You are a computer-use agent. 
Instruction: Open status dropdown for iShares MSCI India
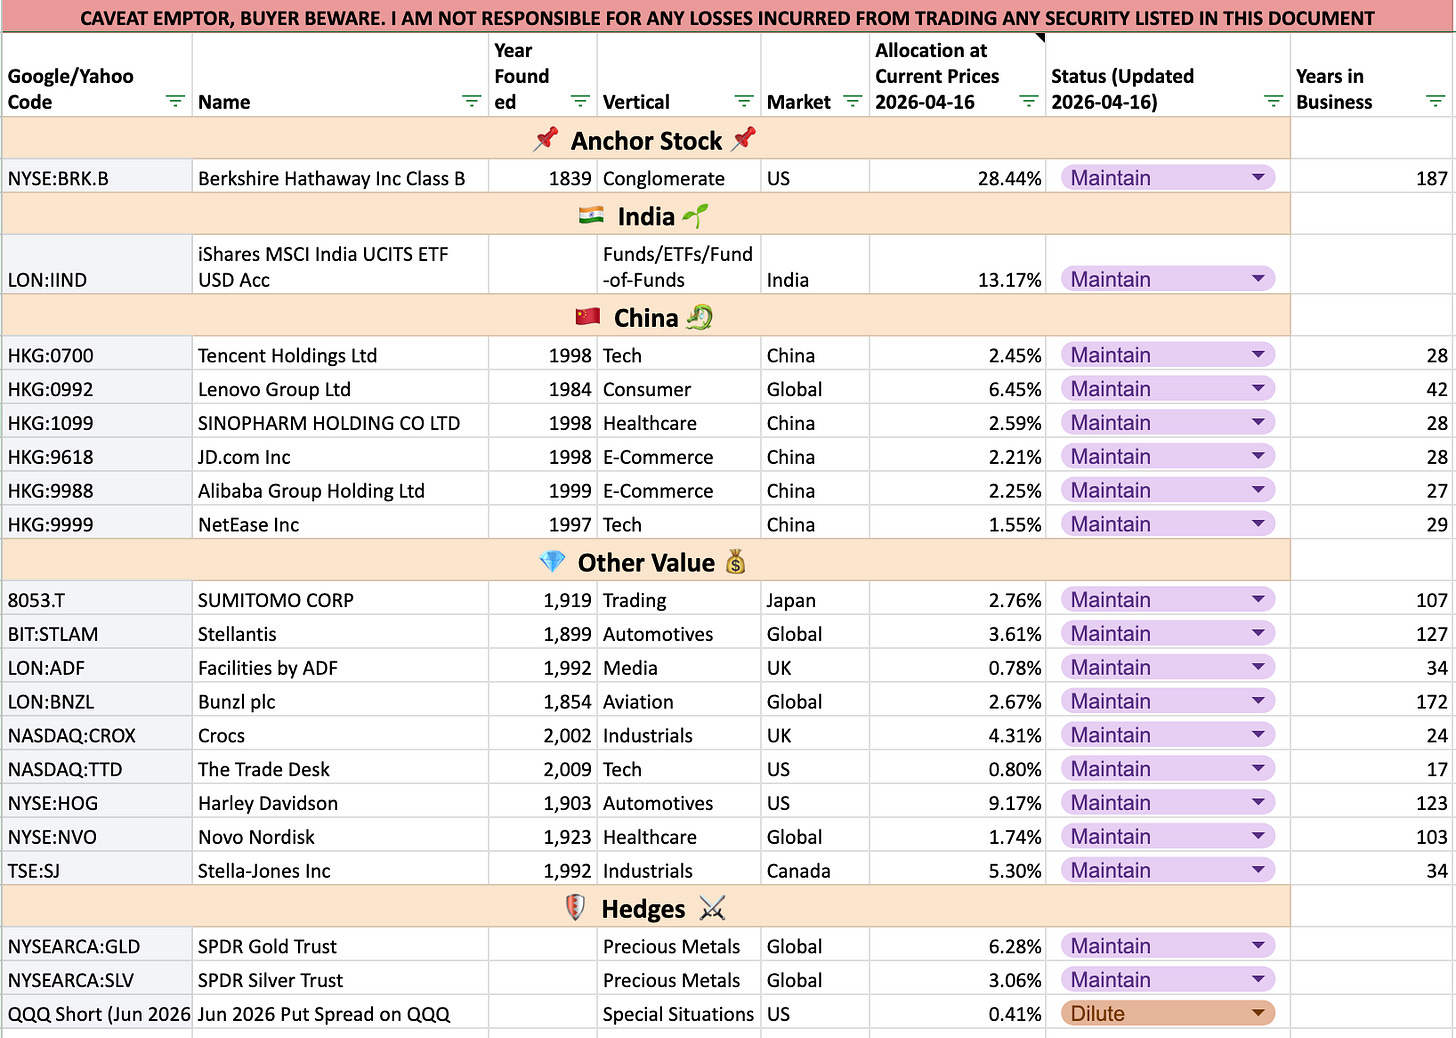click(1168, 280)
